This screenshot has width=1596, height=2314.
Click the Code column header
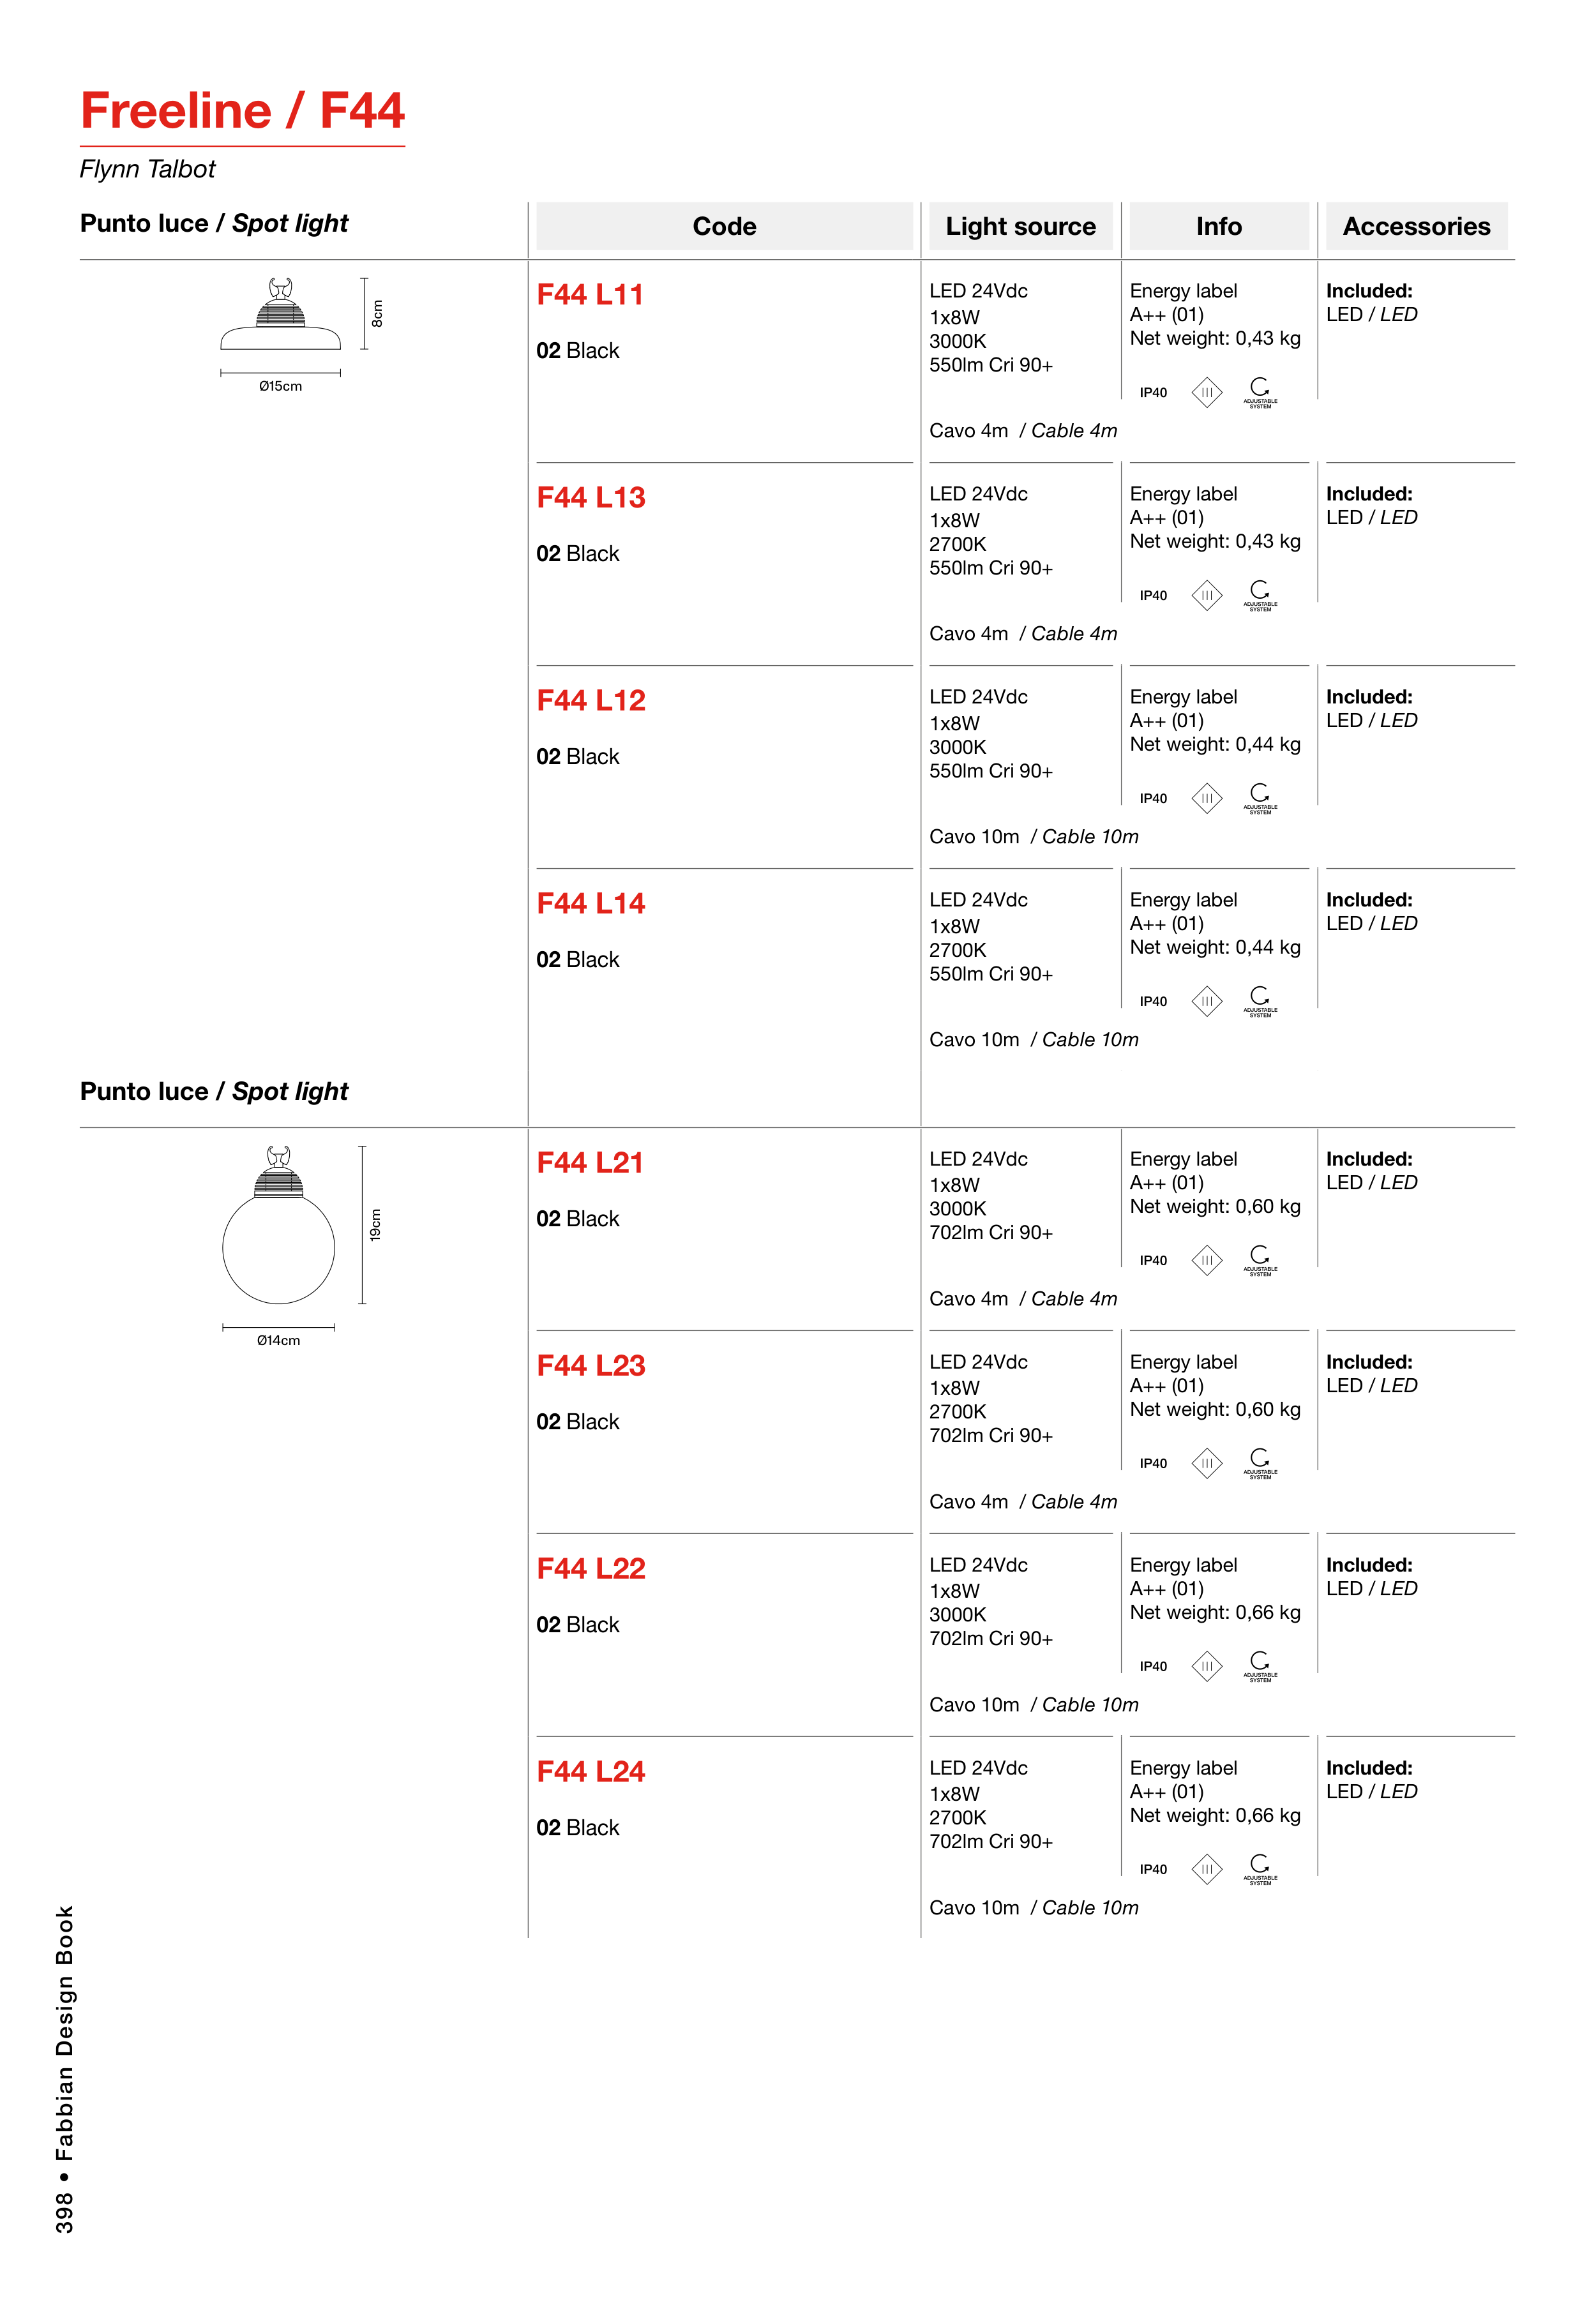(724, 227)
